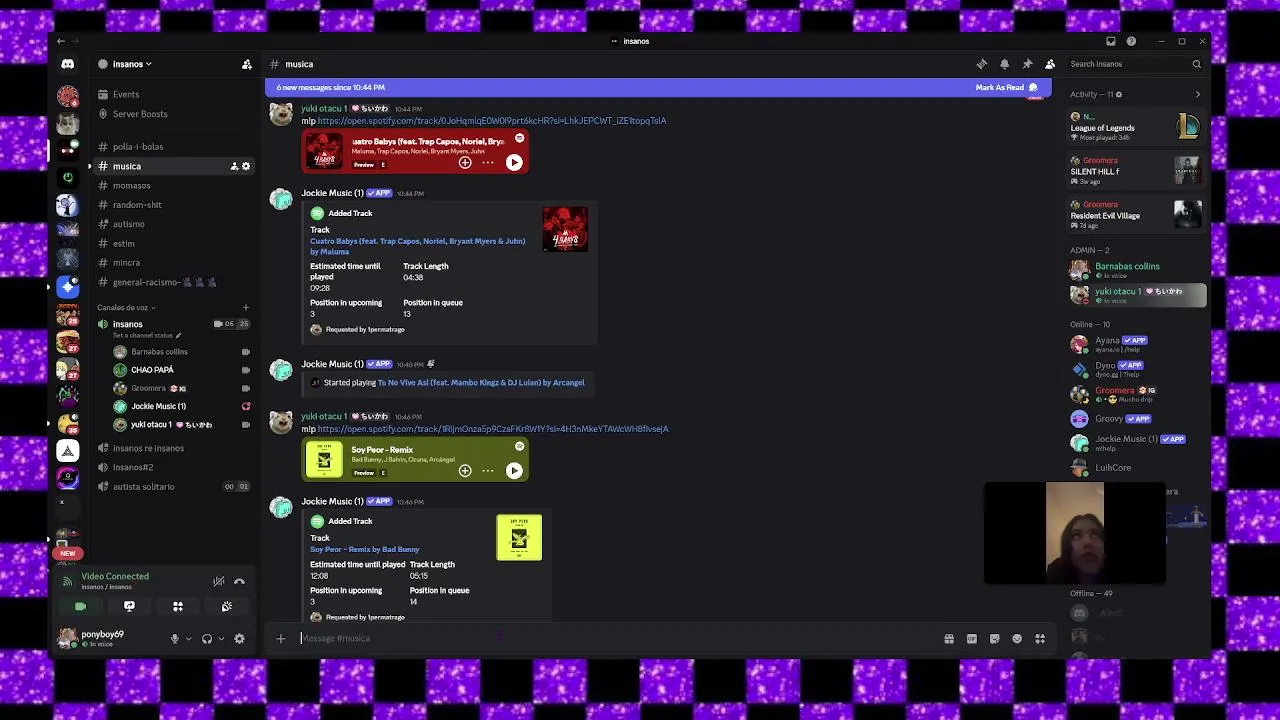Show pinned messages
Image resolution: width=1280 pixels, height=720 pixels.
click(x=1027, y=64)
